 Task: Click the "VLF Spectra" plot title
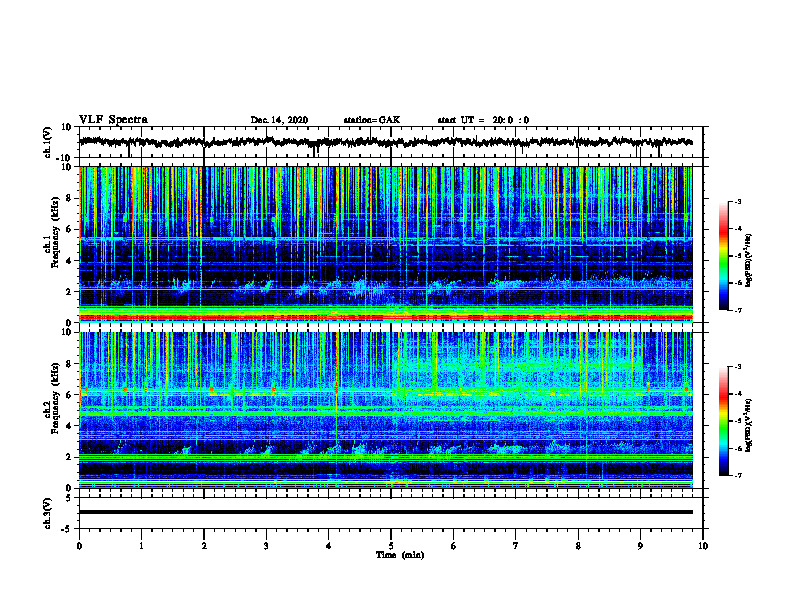113,120
